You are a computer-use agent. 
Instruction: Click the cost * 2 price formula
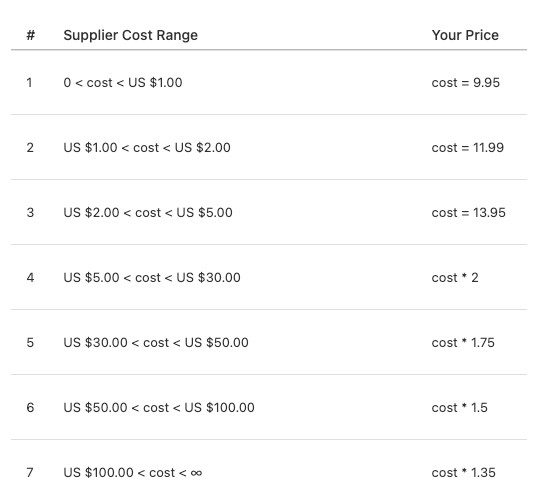point(455,278)
